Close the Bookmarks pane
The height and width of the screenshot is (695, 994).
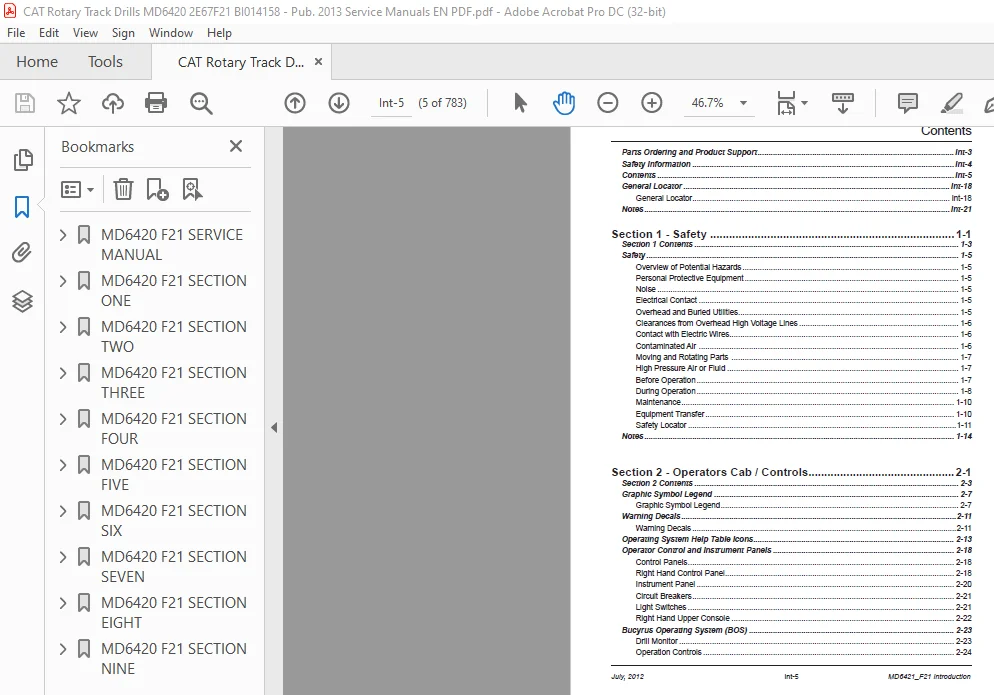coord(236,146)
